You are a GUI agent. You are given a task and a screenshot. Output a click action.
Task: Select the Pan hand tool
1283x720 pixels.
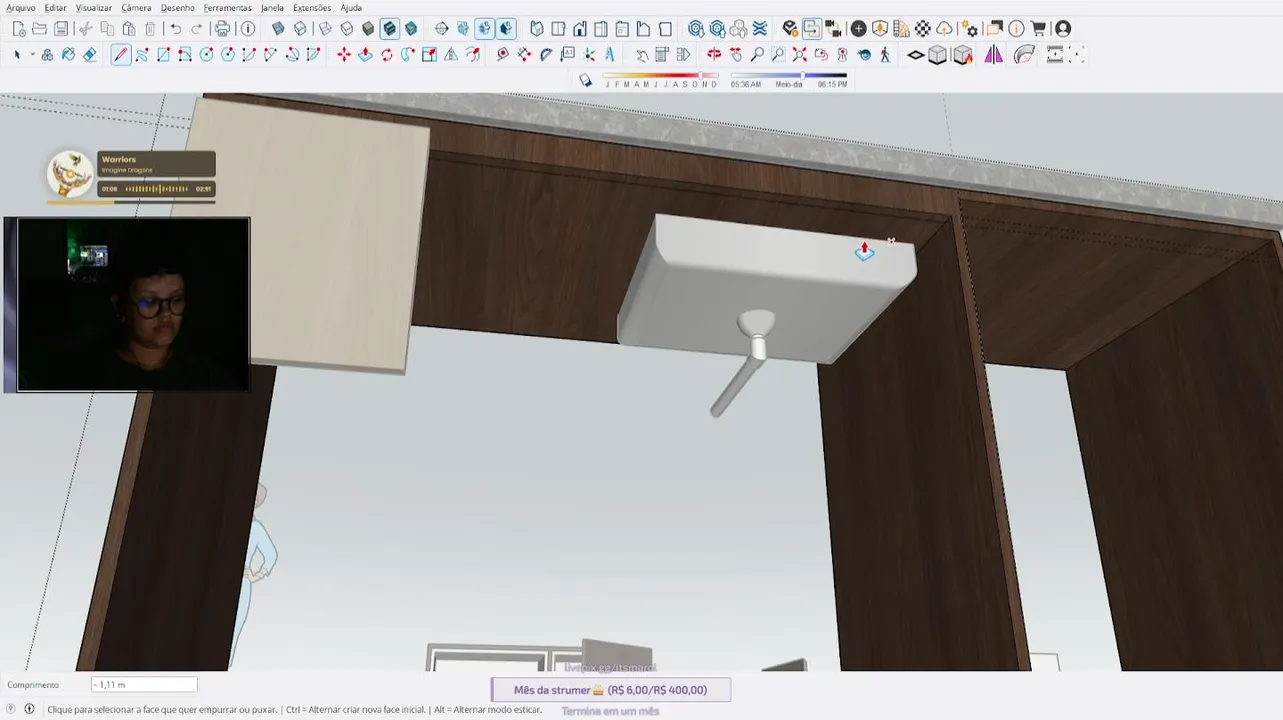click(x=735, y=55)
